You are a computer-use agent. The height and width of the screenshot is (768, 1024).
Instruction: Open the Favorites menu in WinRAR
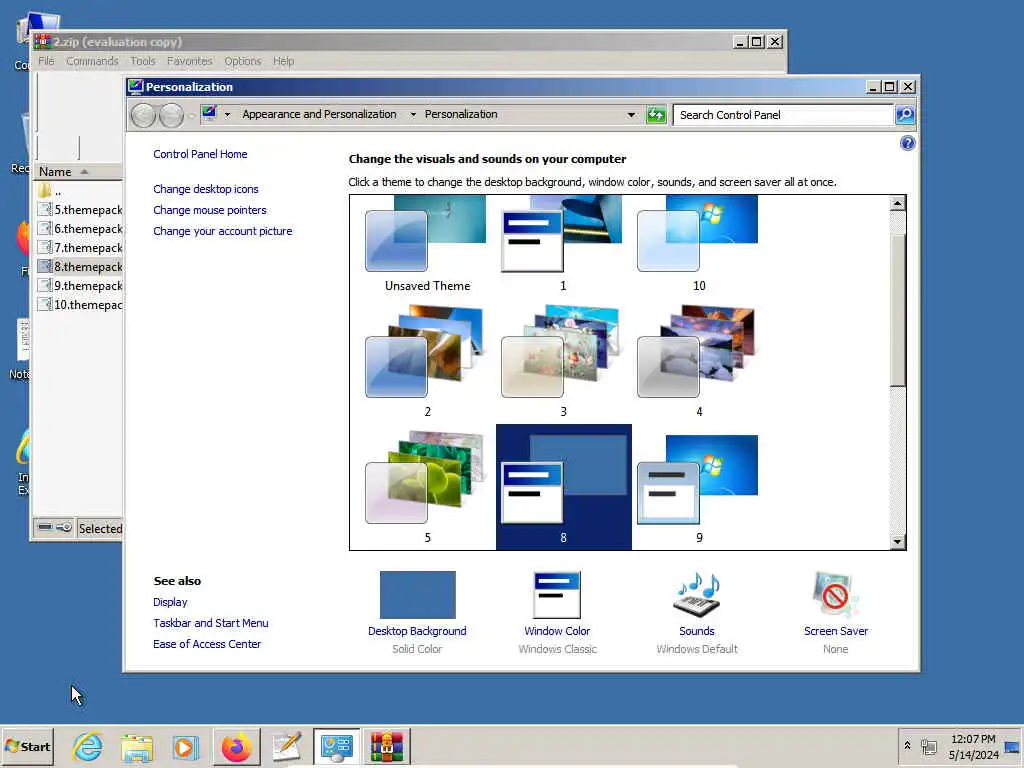pos(189,61)
